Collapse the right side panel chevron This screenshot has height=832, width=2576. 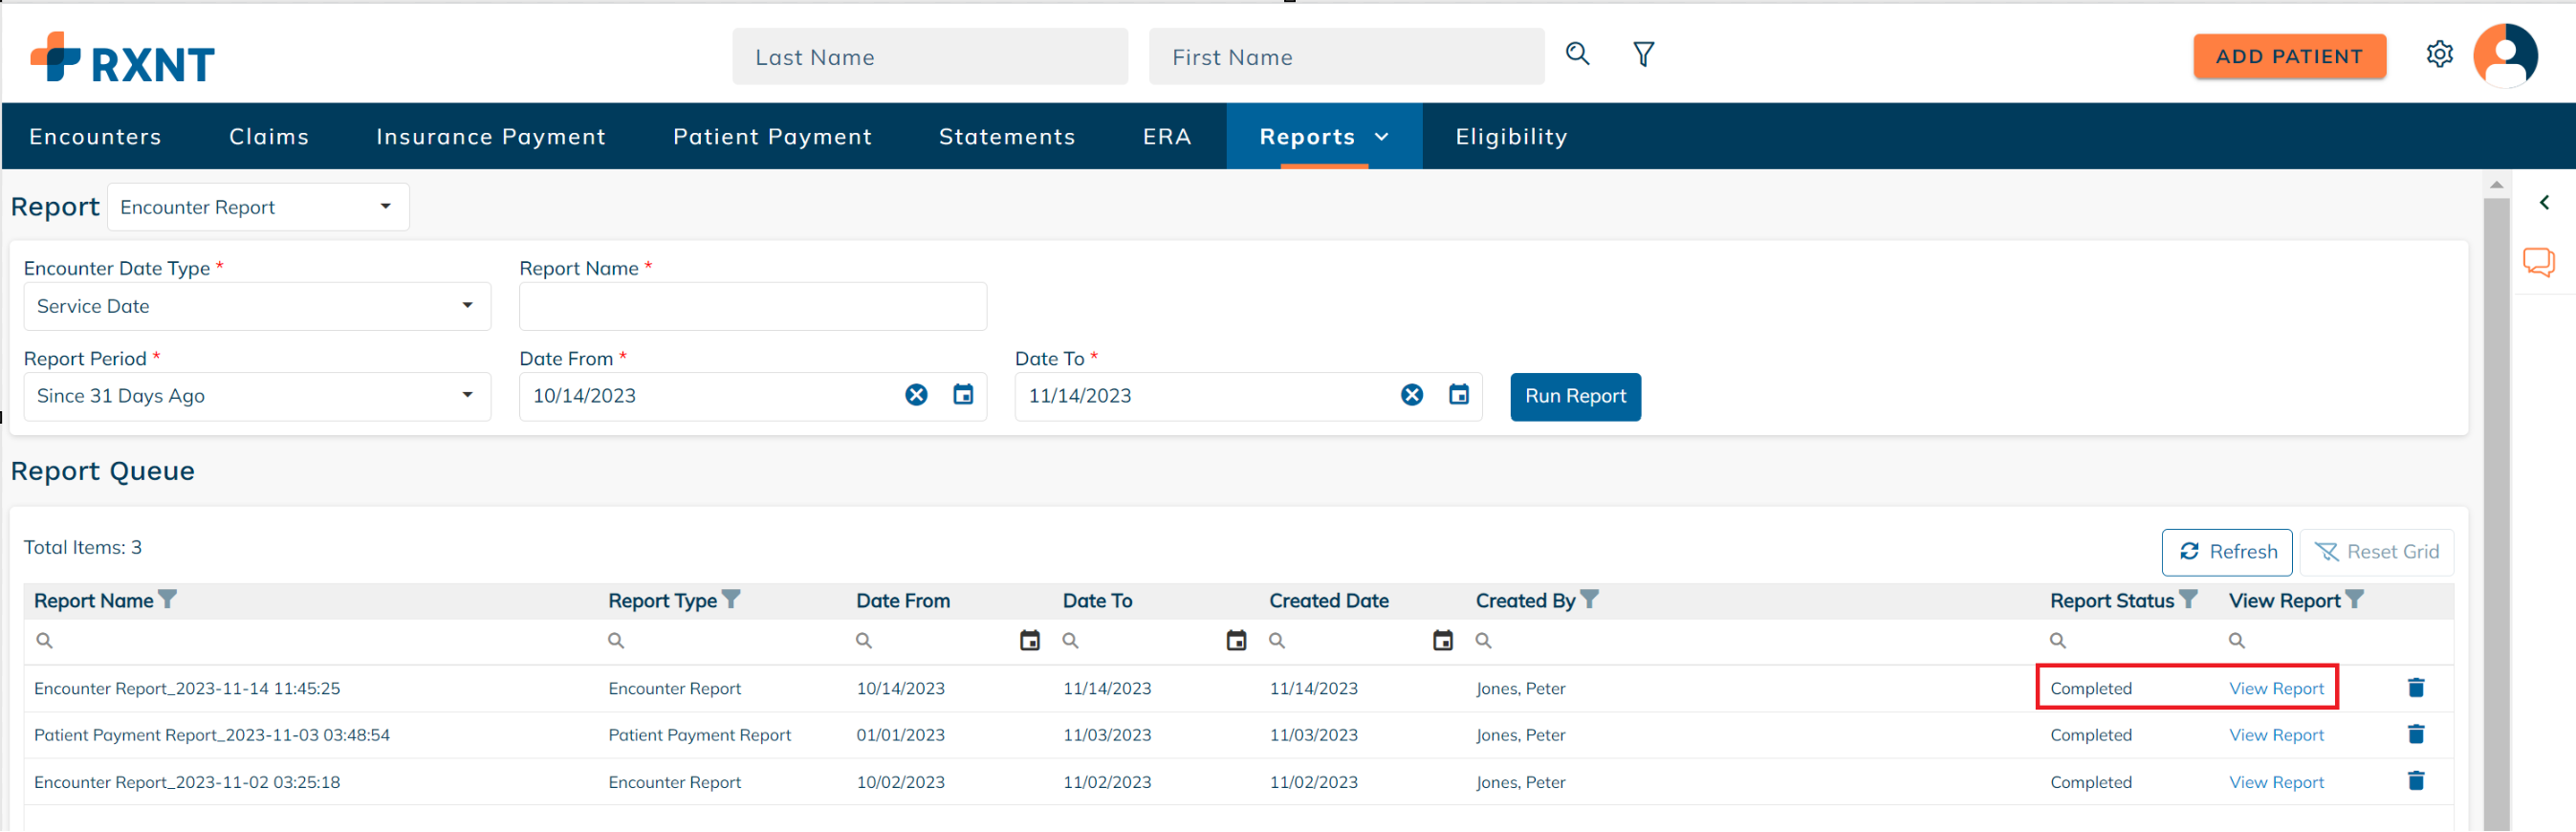(2544, 203)
